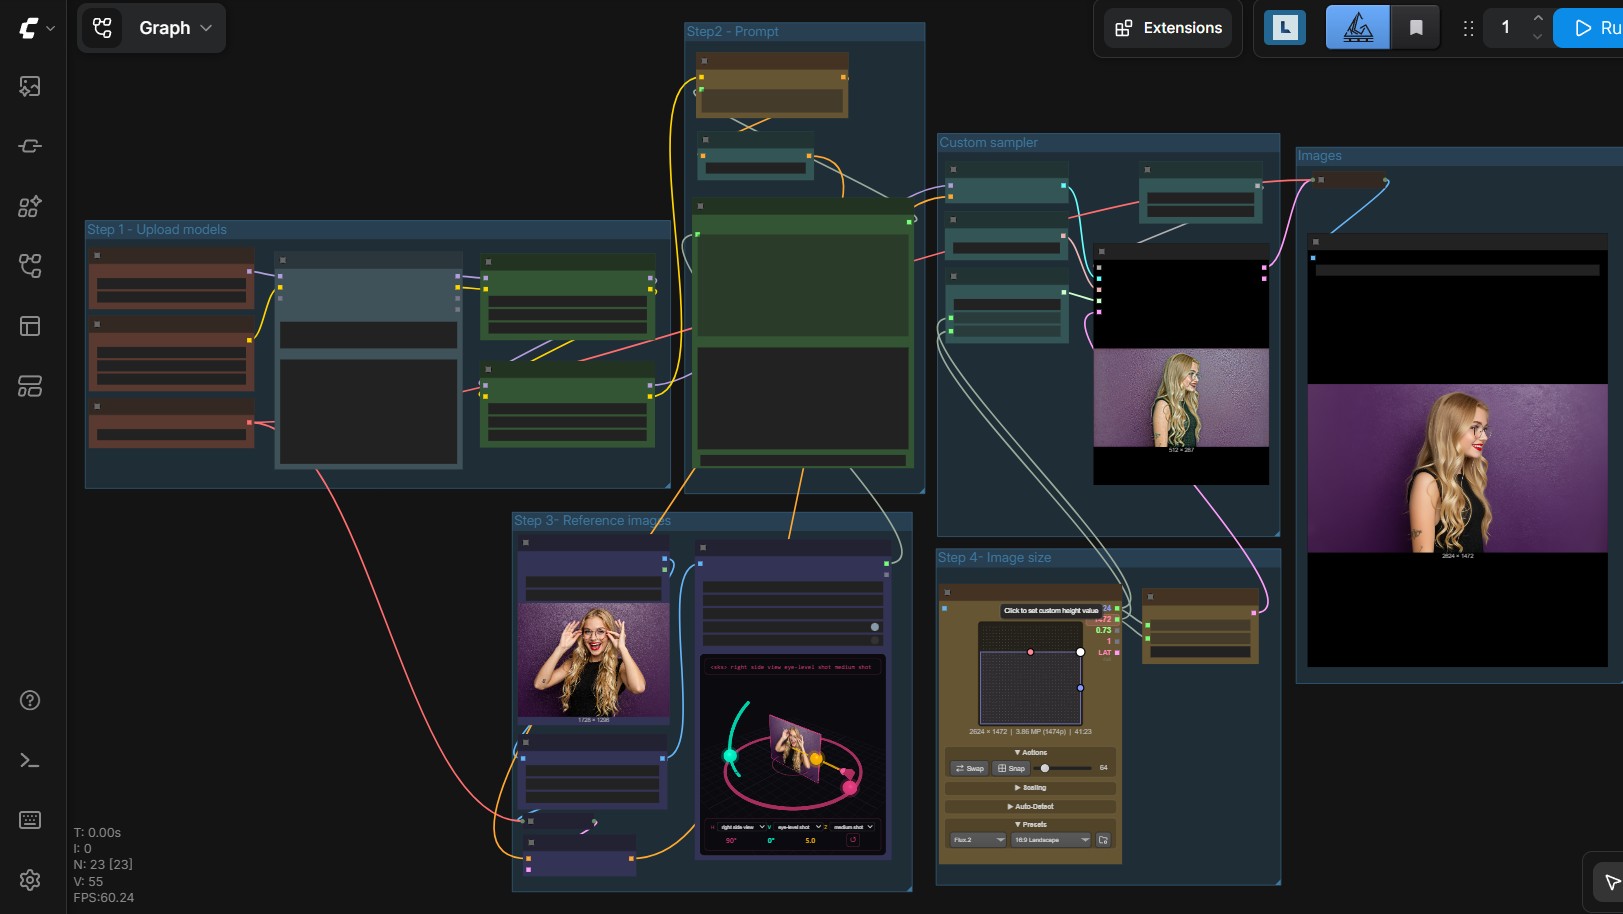Viewport: 1623px width, 914px height.
Task: Open the help center question mark icon
Action: pos(30,700)
